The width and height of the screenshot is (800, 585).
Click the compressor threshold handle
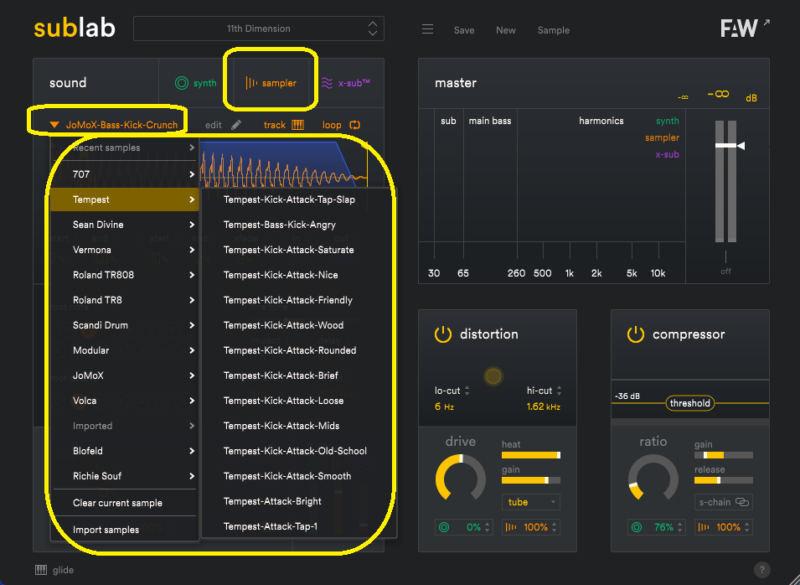(x=690, y=403)
